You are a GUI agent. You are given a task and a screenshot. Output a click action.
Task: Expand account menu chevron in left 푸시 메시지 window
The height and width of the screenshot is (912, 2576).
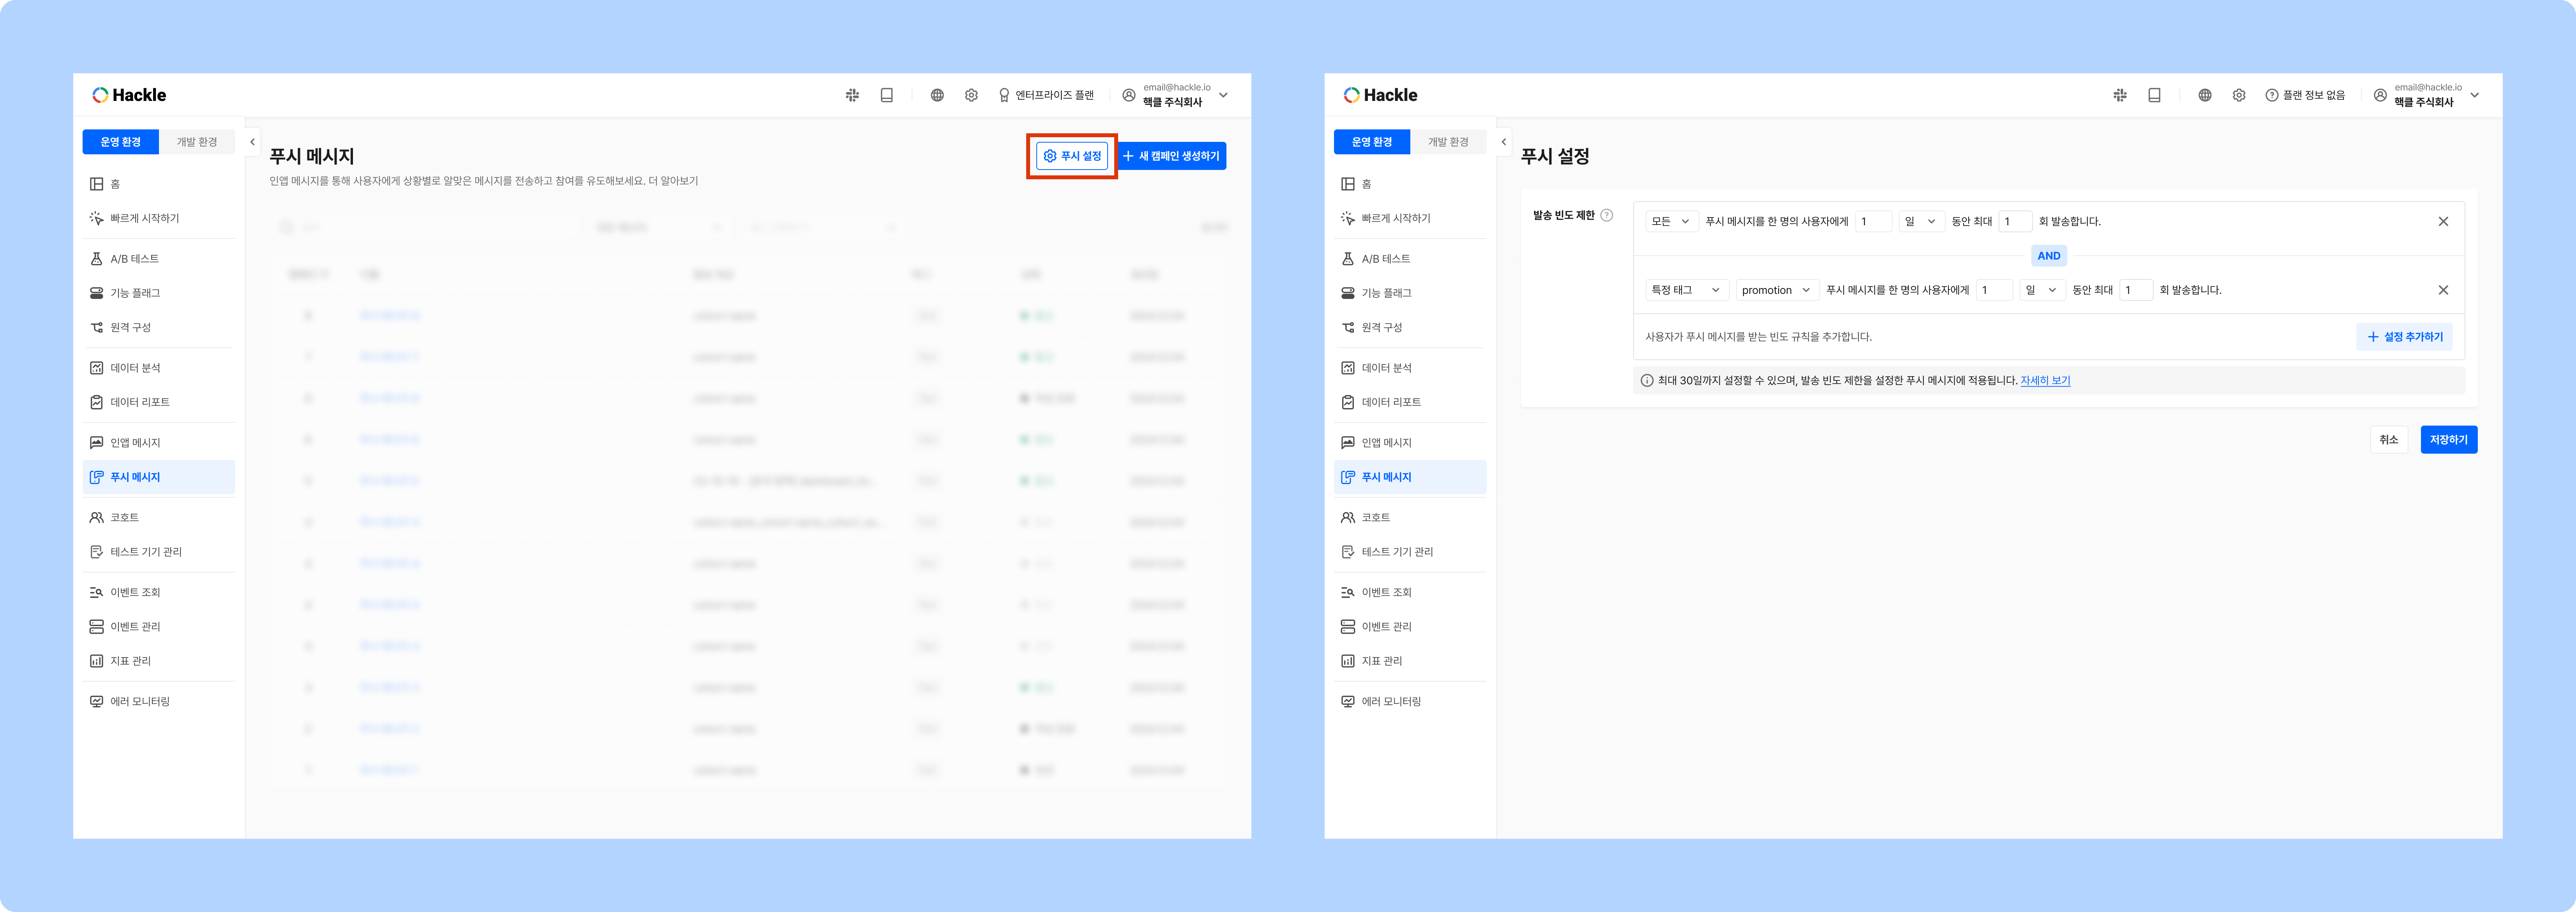coord(1223,95)
